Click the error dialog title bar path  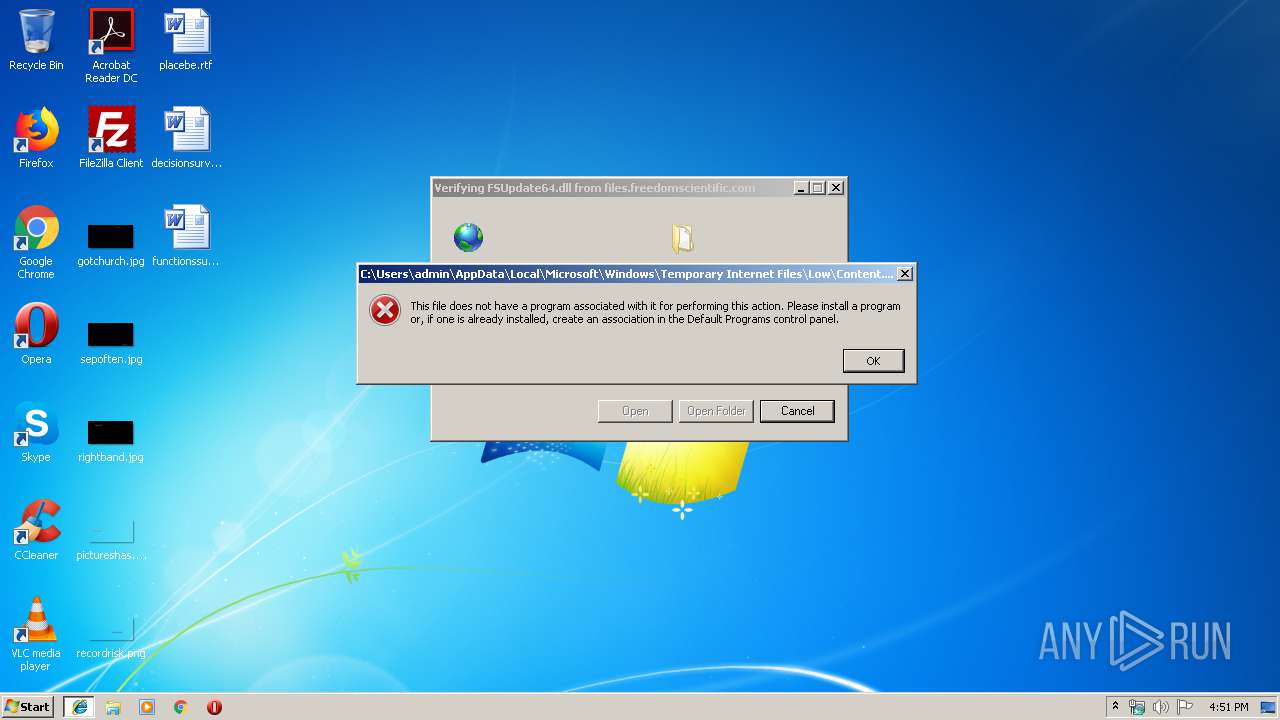coord(627,274)
